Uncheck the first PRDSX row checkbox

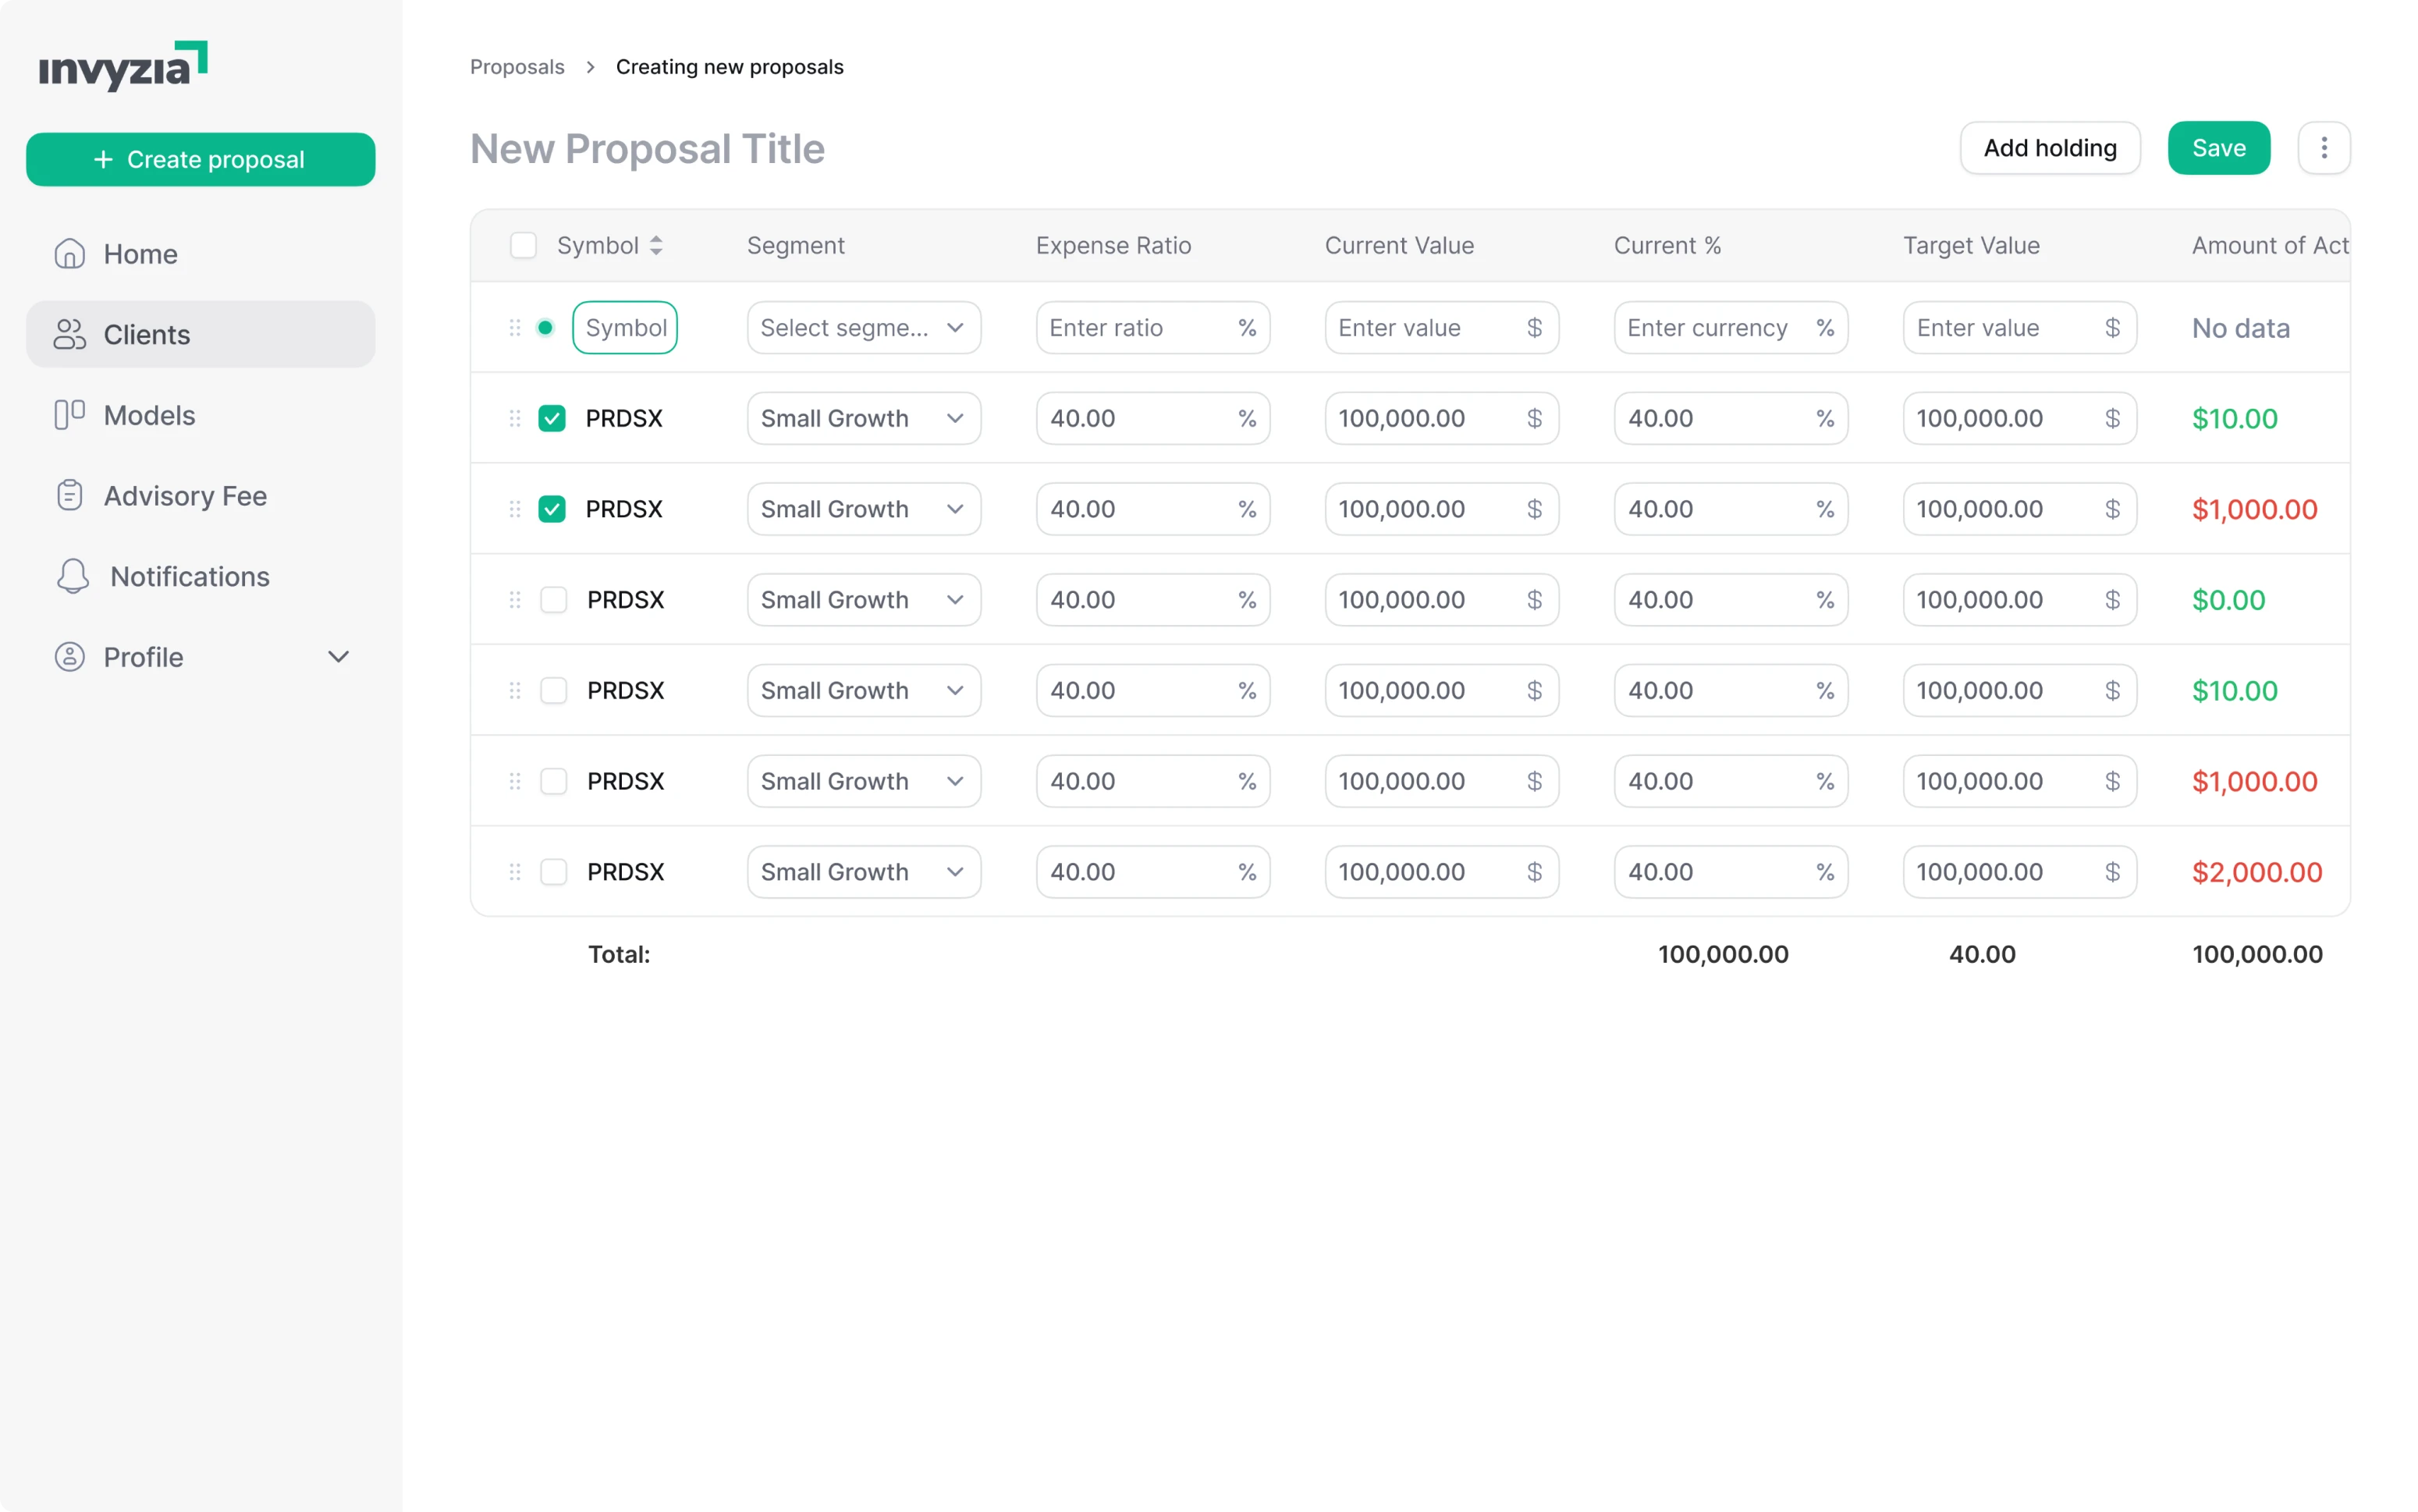(x=551, y=418)
